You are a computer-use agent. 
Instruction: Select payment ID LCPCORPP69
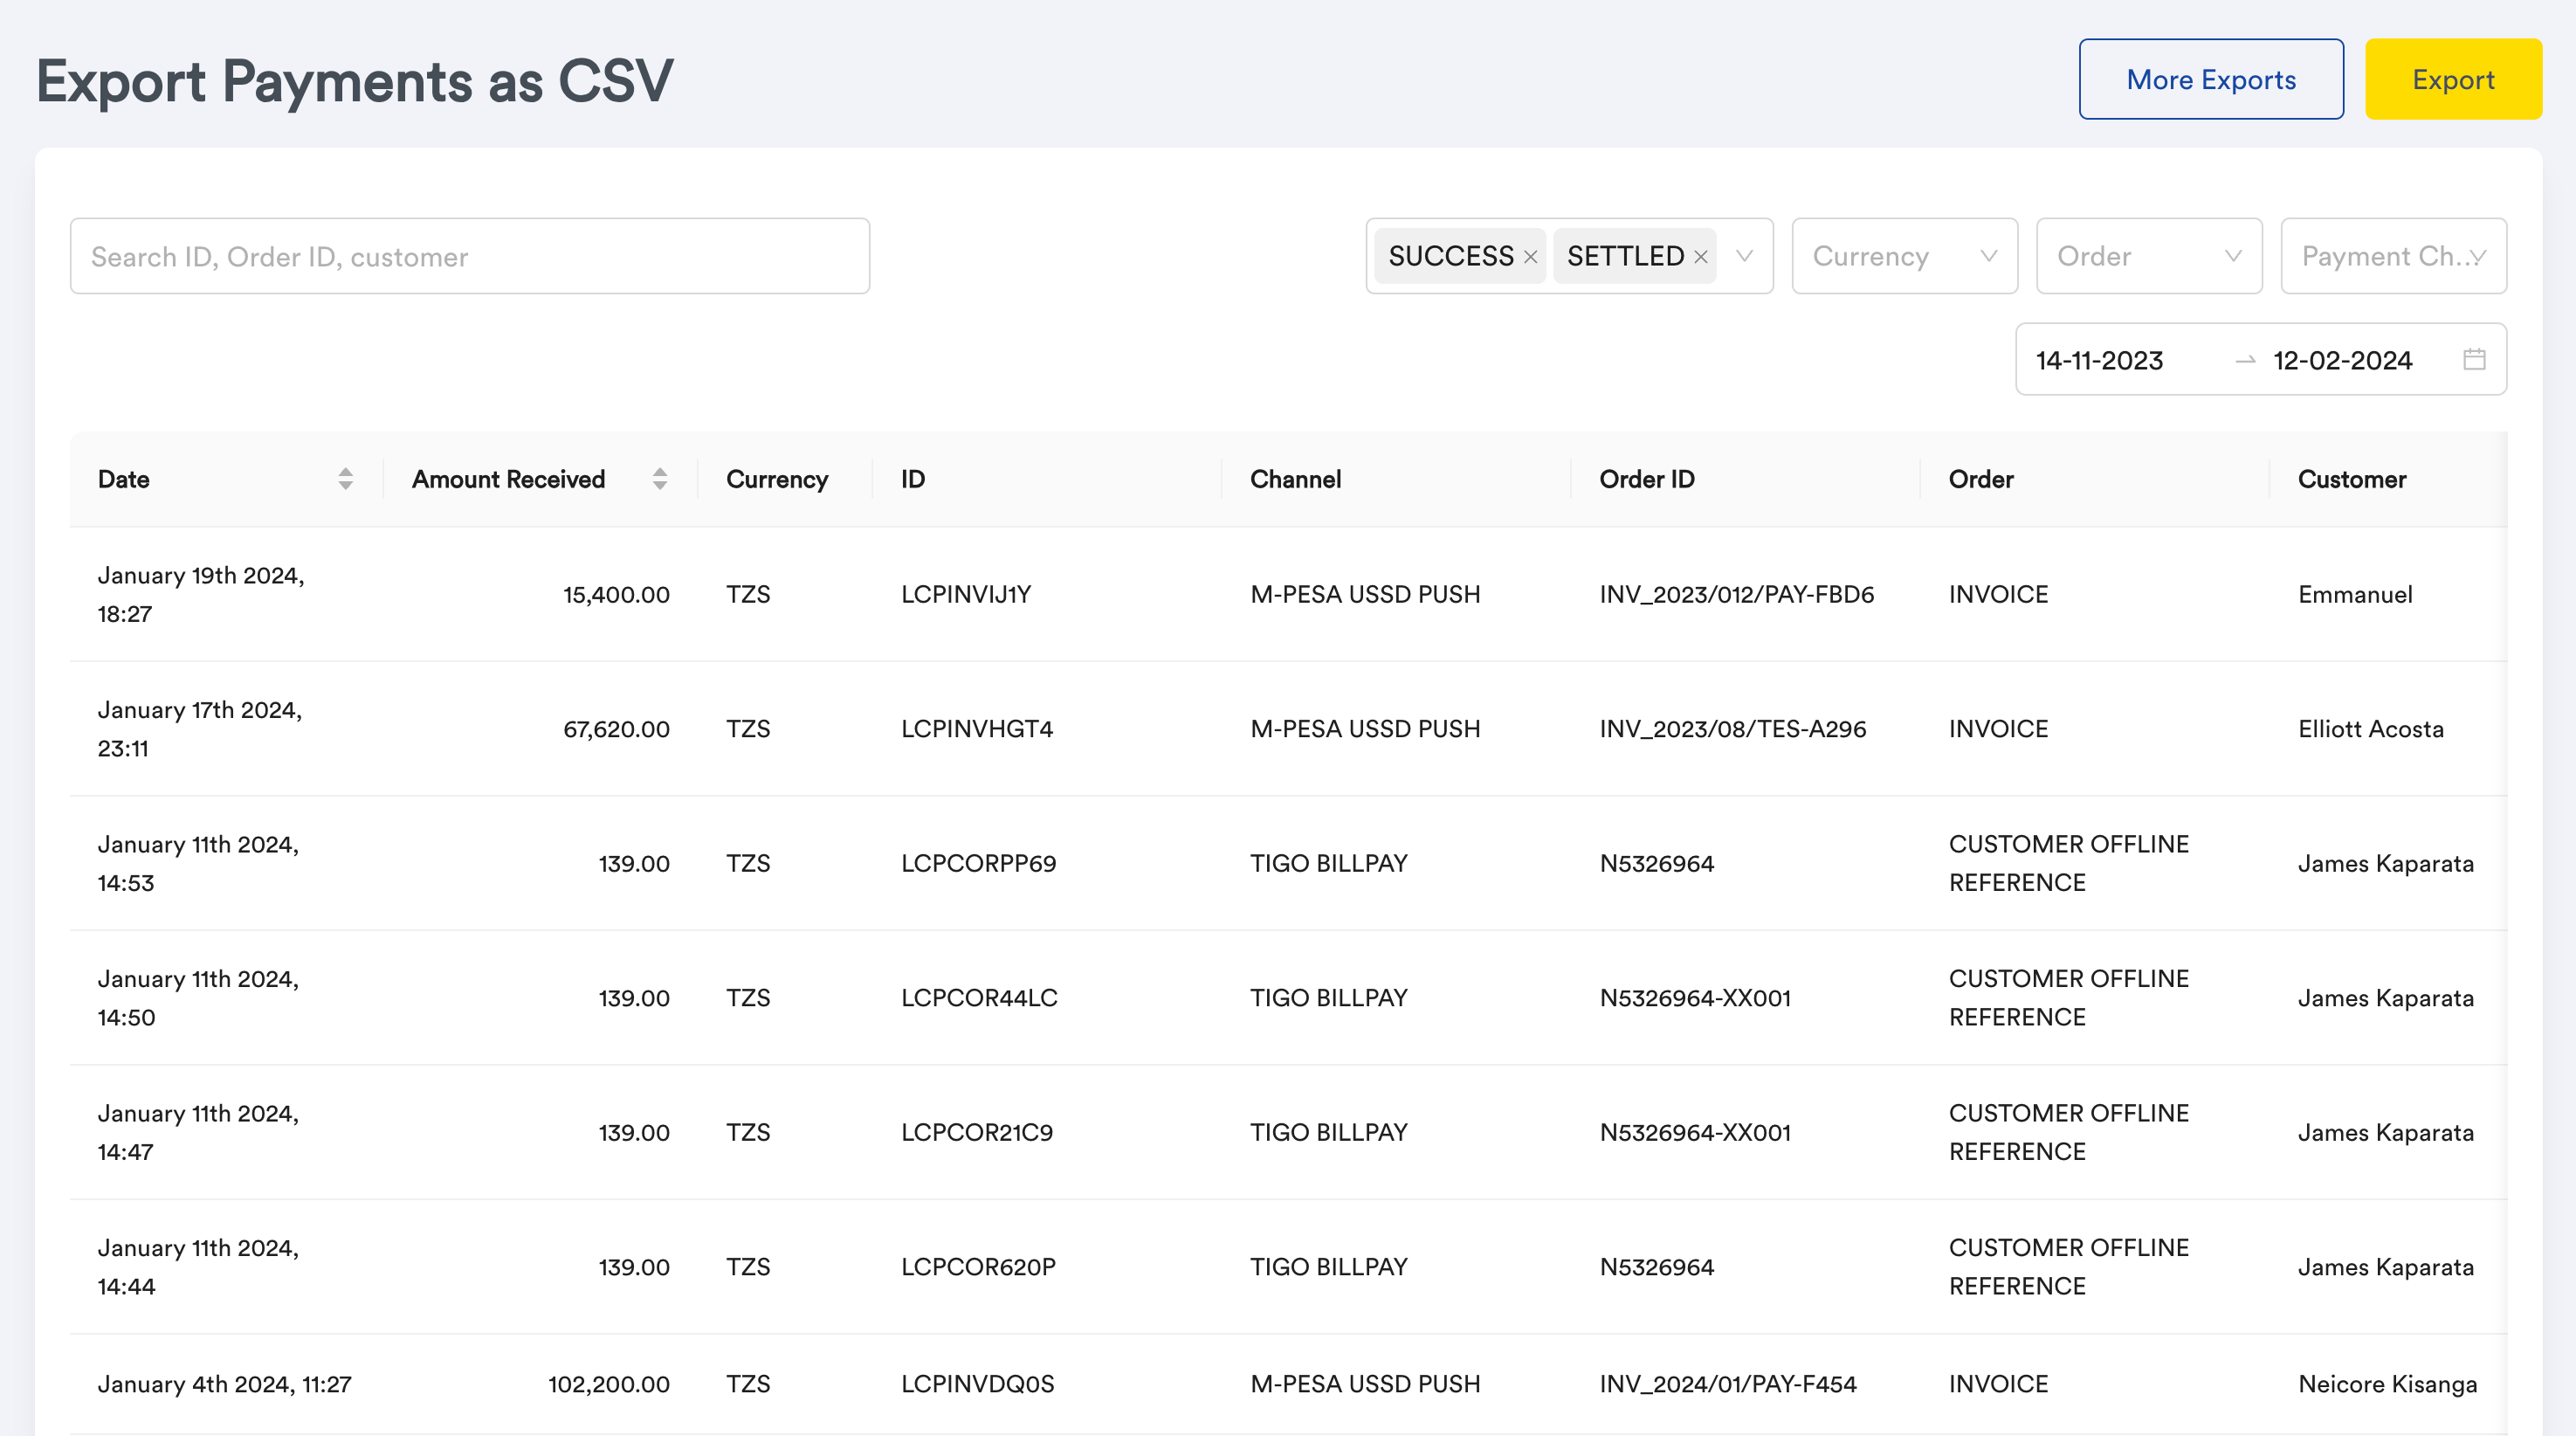(x=978, y=863)
